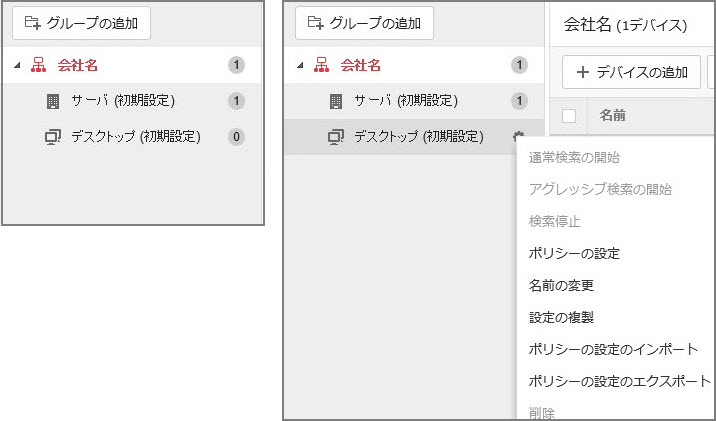The image size is (716, 421).
Task: Choose 設定の複製 from the context menu
Action: coord(561,317)
